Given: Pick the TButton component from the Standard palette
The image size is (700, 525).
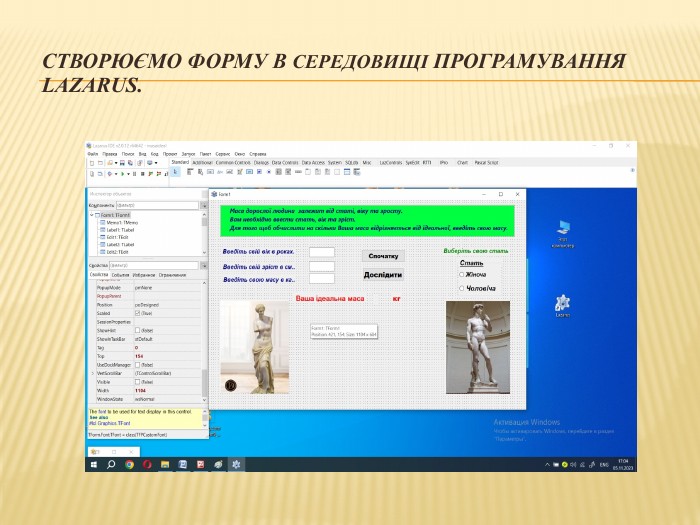Looking at the screenshot, I should (210, 172).
